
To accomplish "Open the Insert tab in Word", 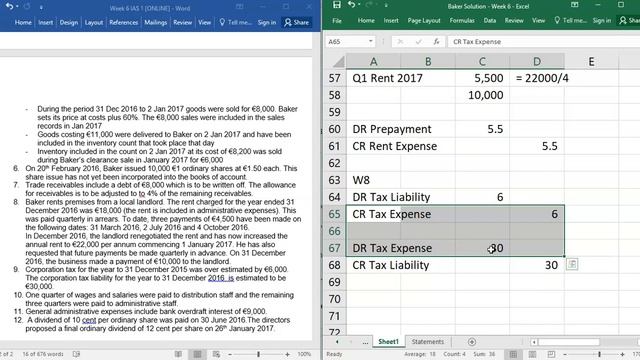I will pyautogui.click(x=46, y=22).
